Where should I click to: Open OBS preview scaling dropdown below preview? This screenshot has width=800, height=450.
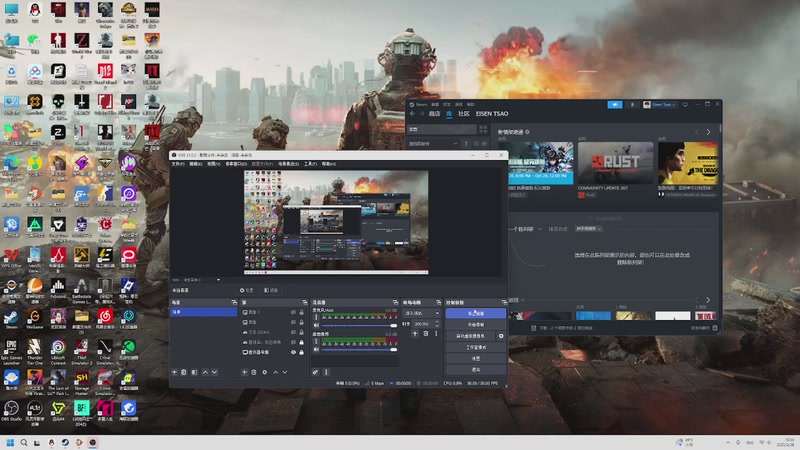(202, 280)
